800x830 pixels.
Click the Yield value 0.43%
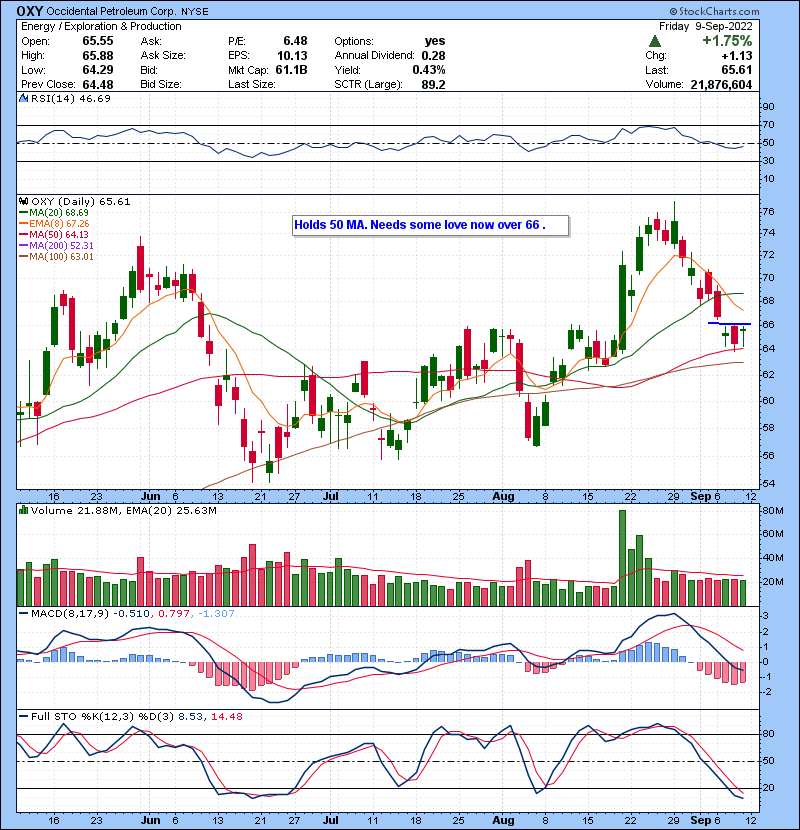429,70
